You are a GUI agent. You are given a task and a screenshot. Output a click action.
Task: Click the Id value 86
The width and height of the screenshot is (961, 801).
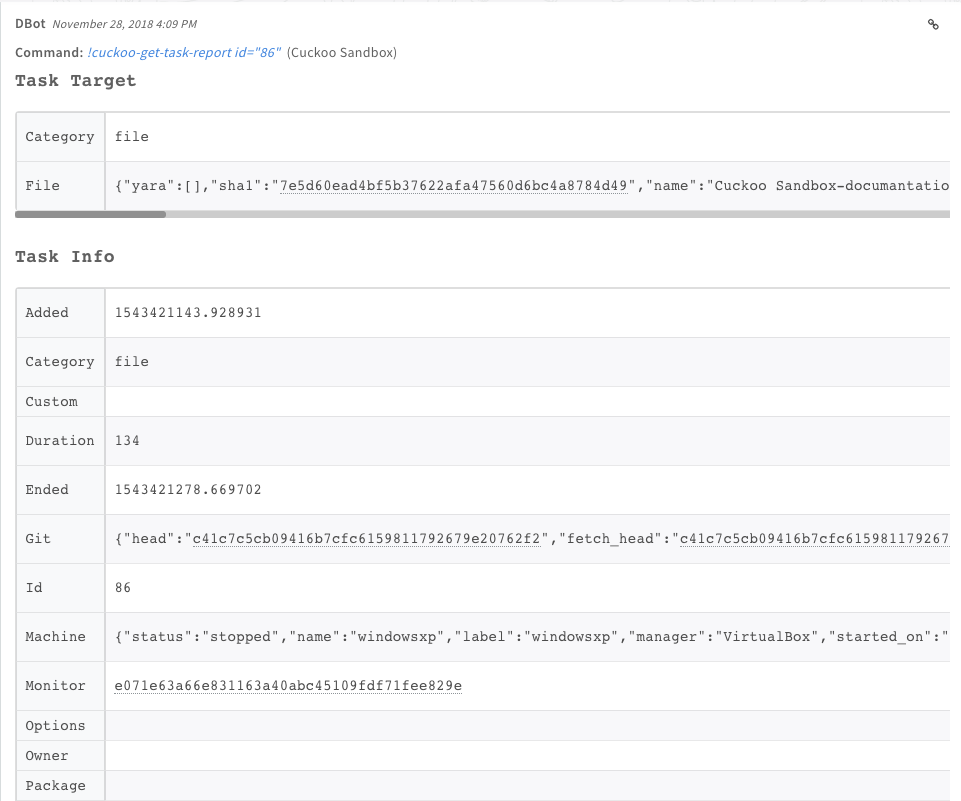click(x=123, y=588)
